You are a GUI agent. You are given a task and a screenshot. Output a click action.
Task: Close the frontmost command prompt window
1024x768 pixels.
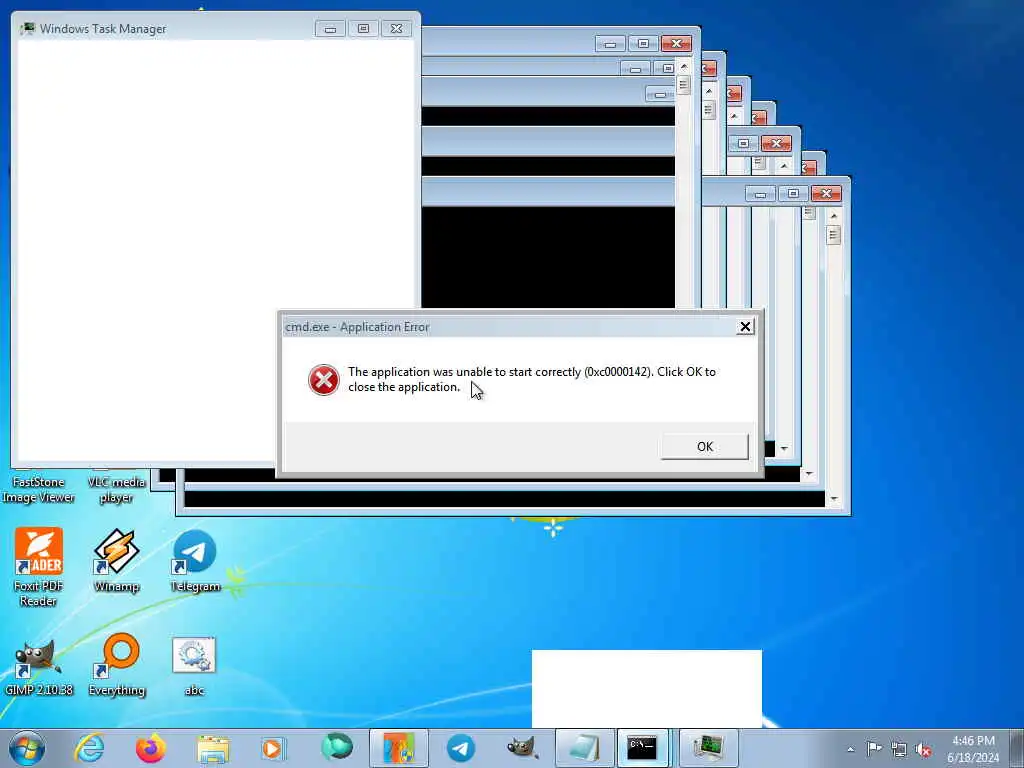click(826, 193)
